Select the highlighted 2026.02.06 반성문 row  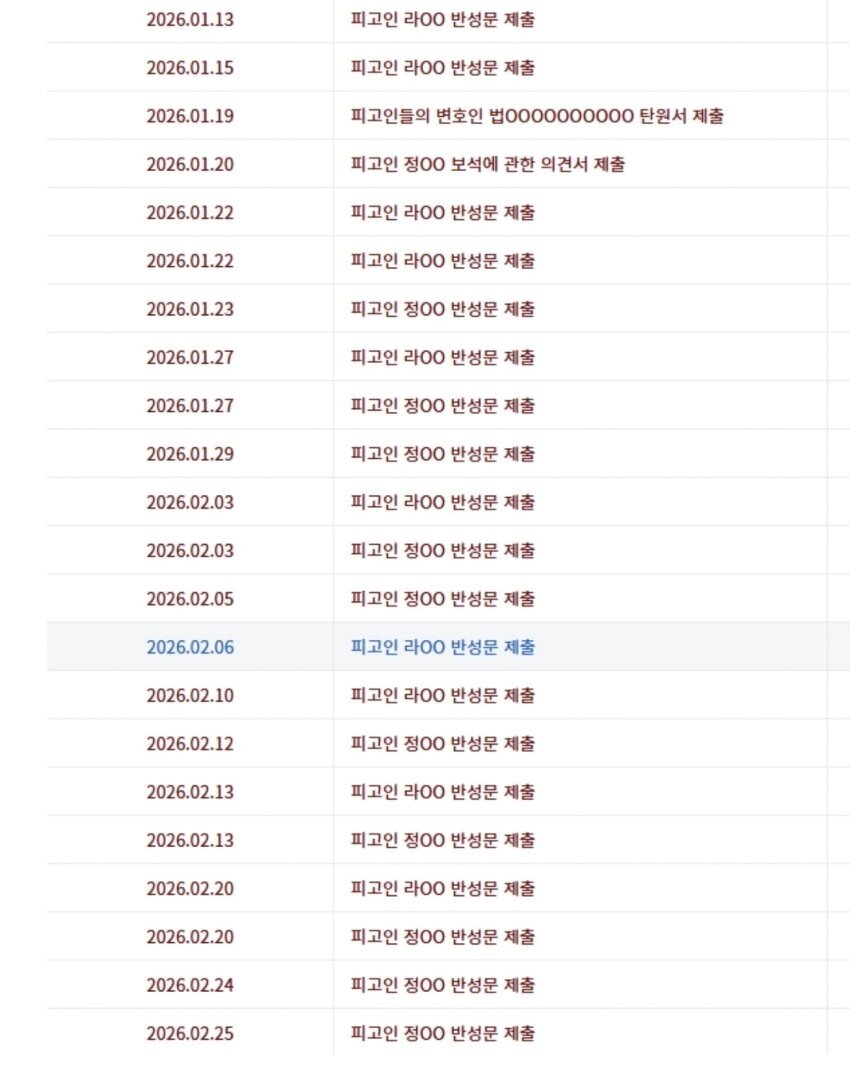(442, 647)
